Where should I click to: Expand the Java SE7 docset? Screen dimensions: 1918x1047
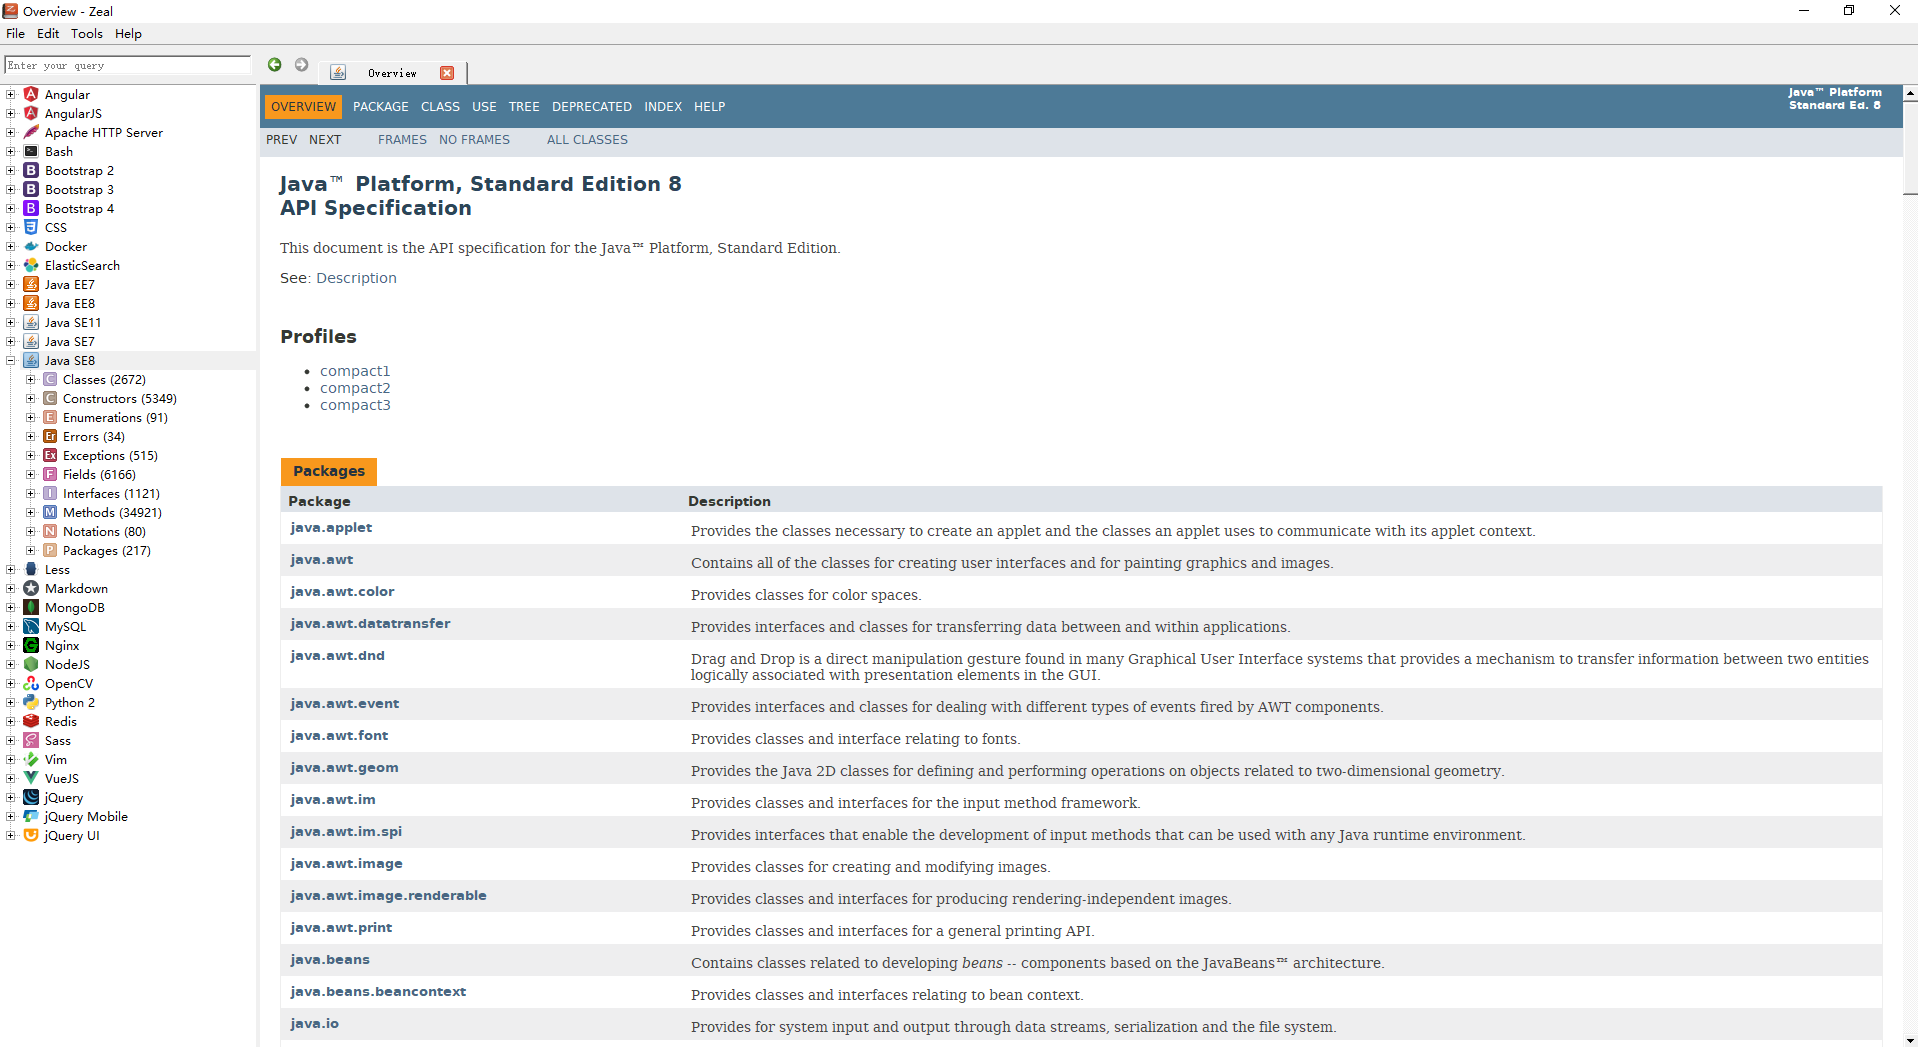tap(11, 342)
